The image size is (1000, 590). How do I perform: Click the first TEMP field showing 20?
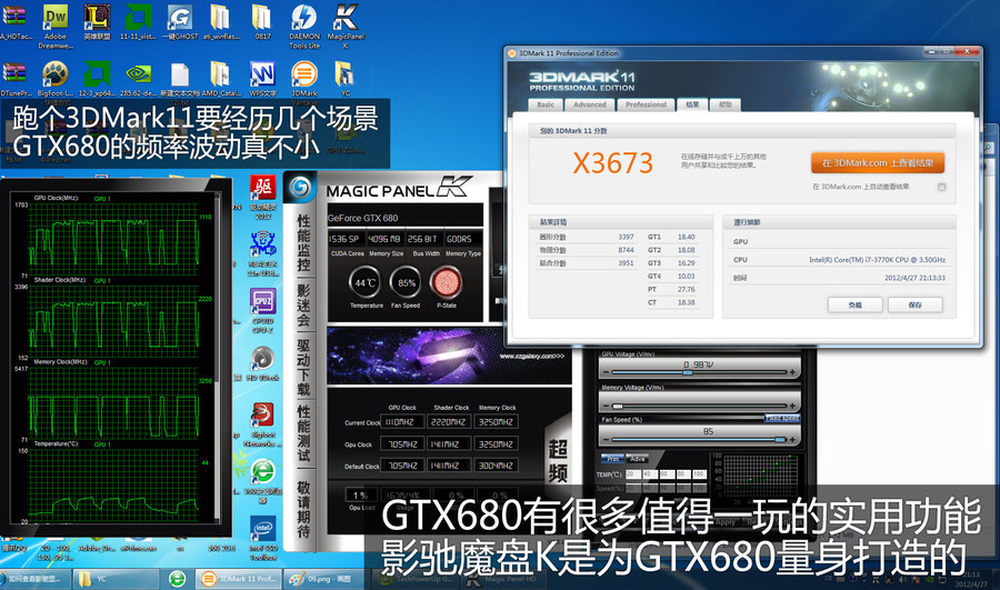632,474
